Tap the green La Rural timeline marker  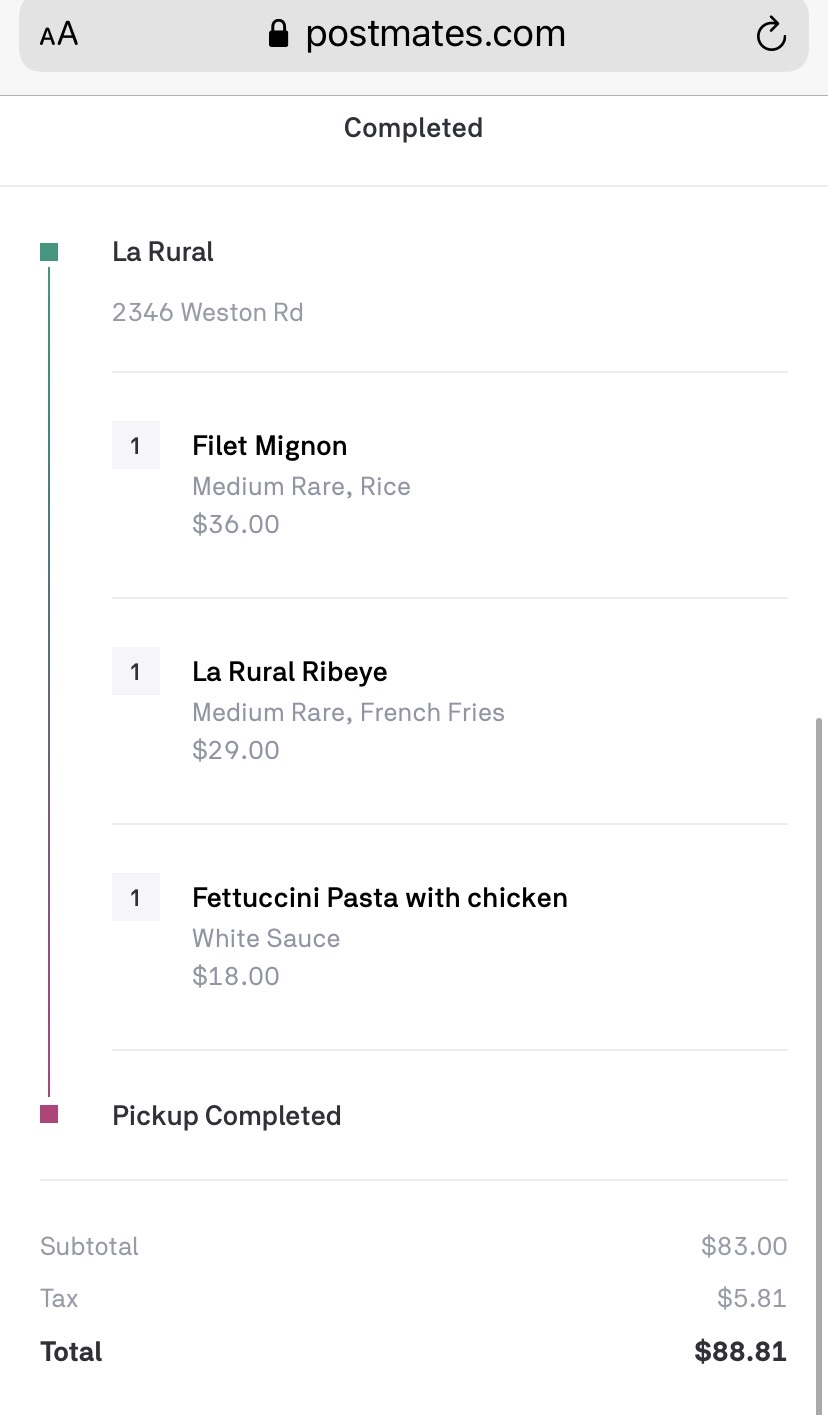pyautogui.click(x=49, y=252)
